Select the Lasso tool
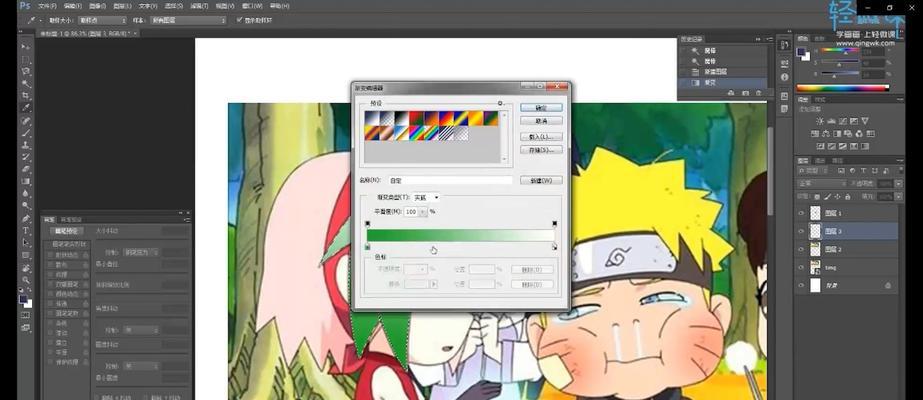This screenshot has height=400, width=923. [x=25, y=71]
